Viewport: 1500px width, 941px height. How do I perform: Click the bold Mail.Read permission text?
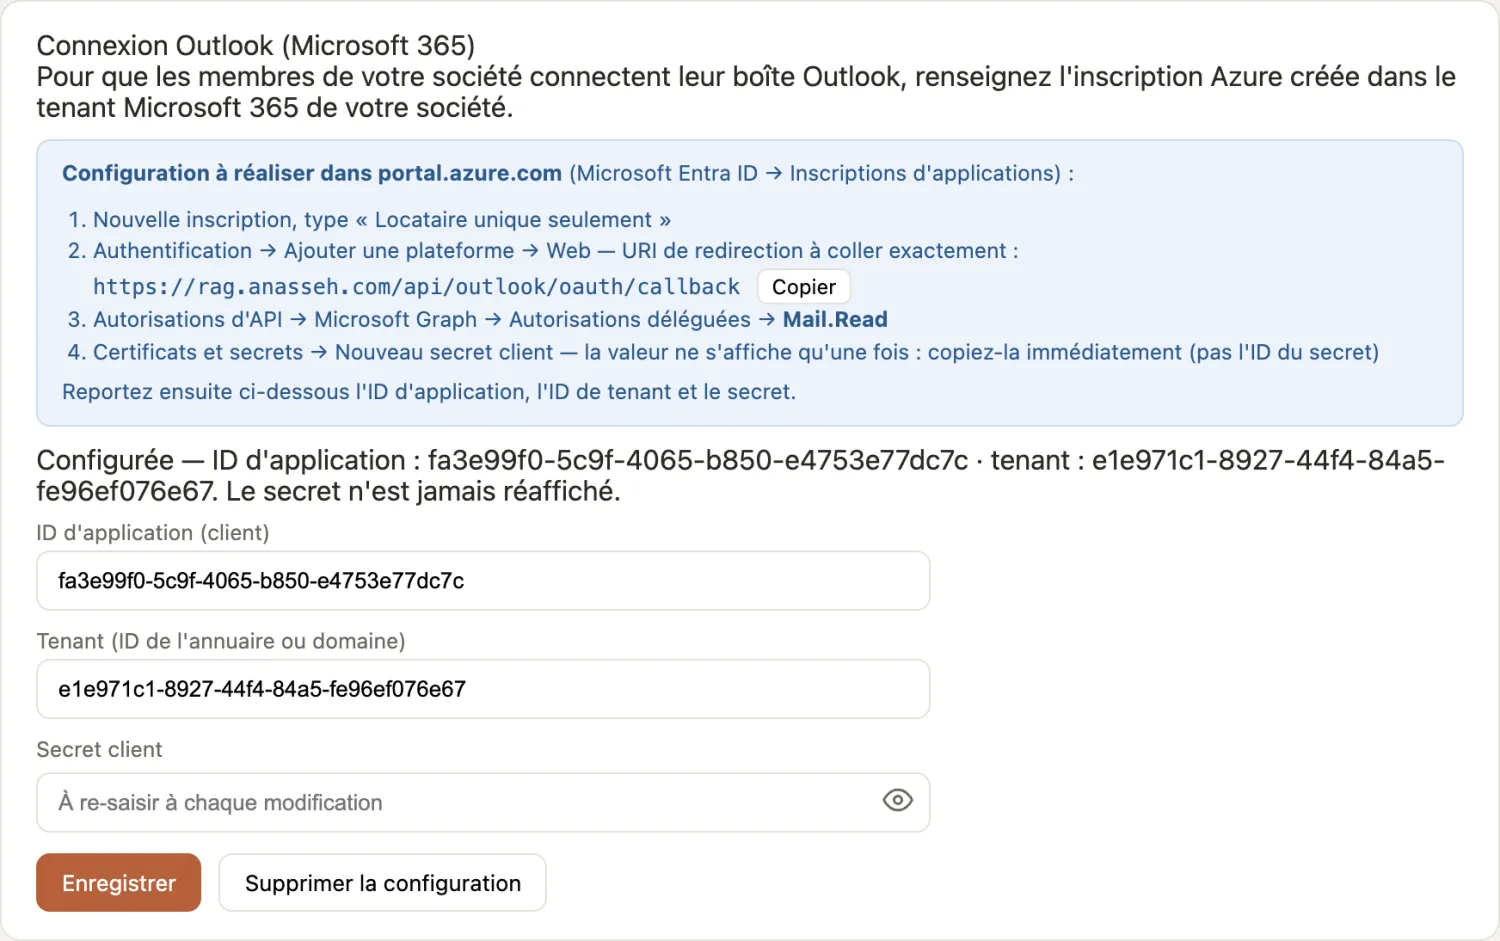point(835,319)
